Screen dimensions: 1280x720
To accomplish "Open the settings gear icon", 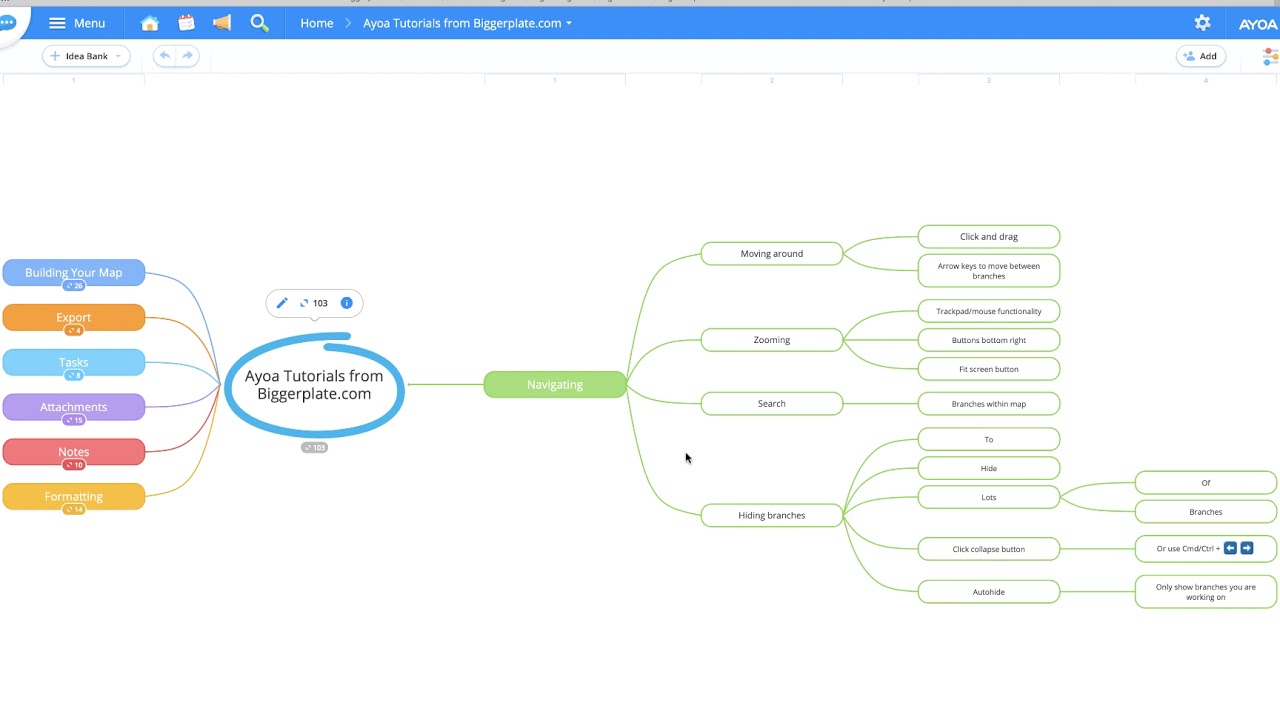I will click(x=1202, y=23).
